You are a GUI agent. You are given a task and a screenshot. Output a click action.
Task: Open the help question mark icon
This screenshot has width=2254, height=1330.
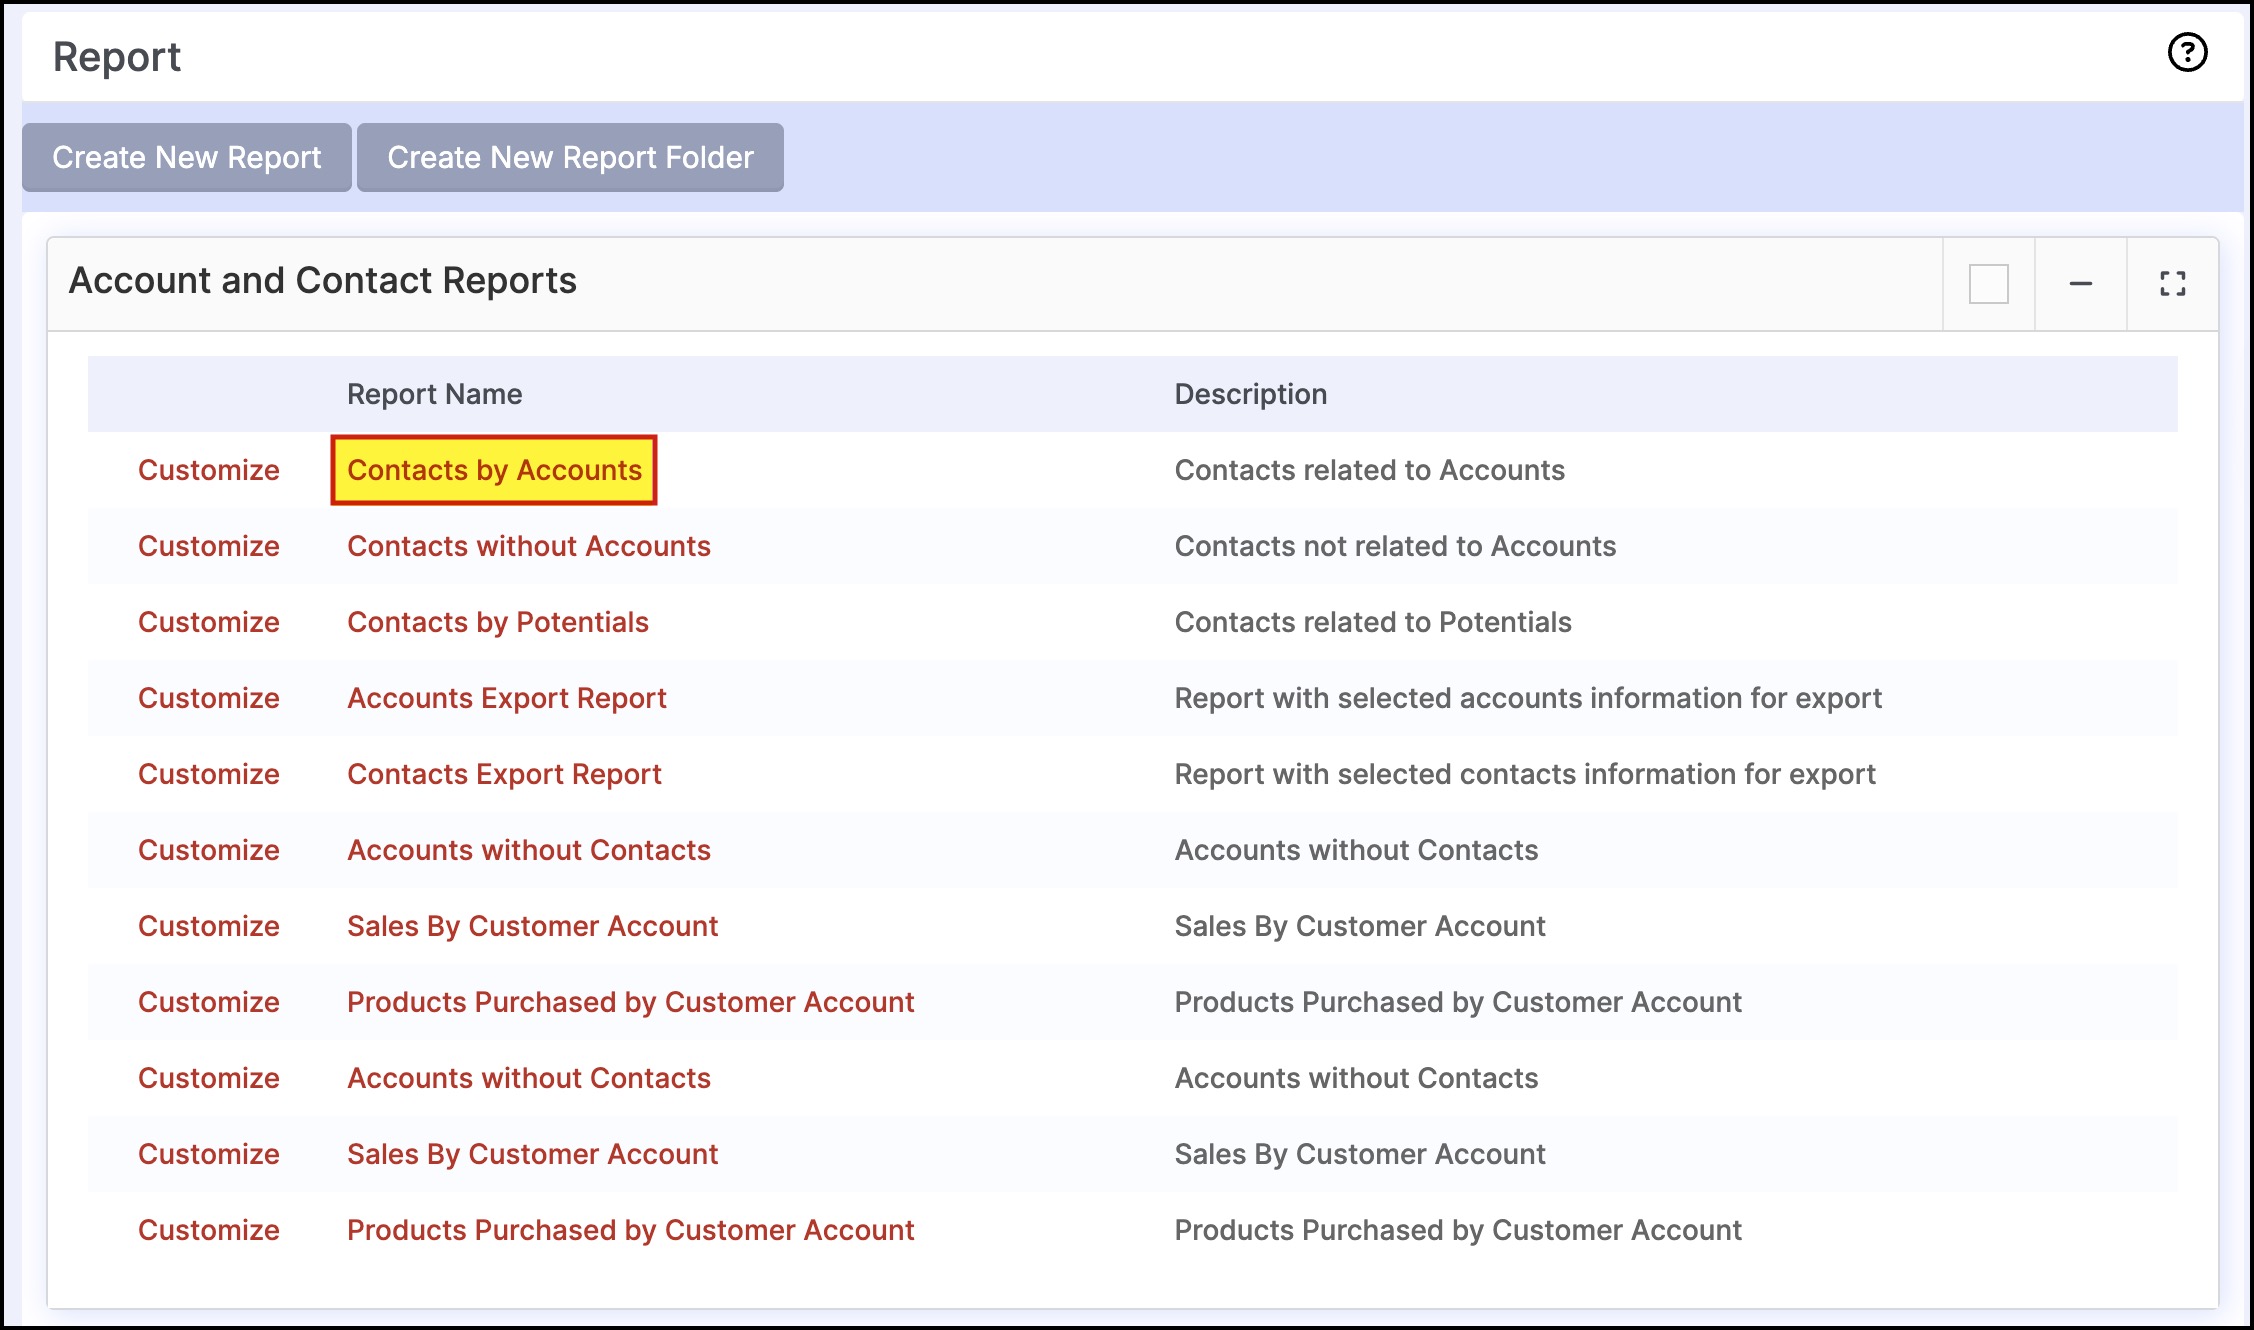pos(2187,52)
